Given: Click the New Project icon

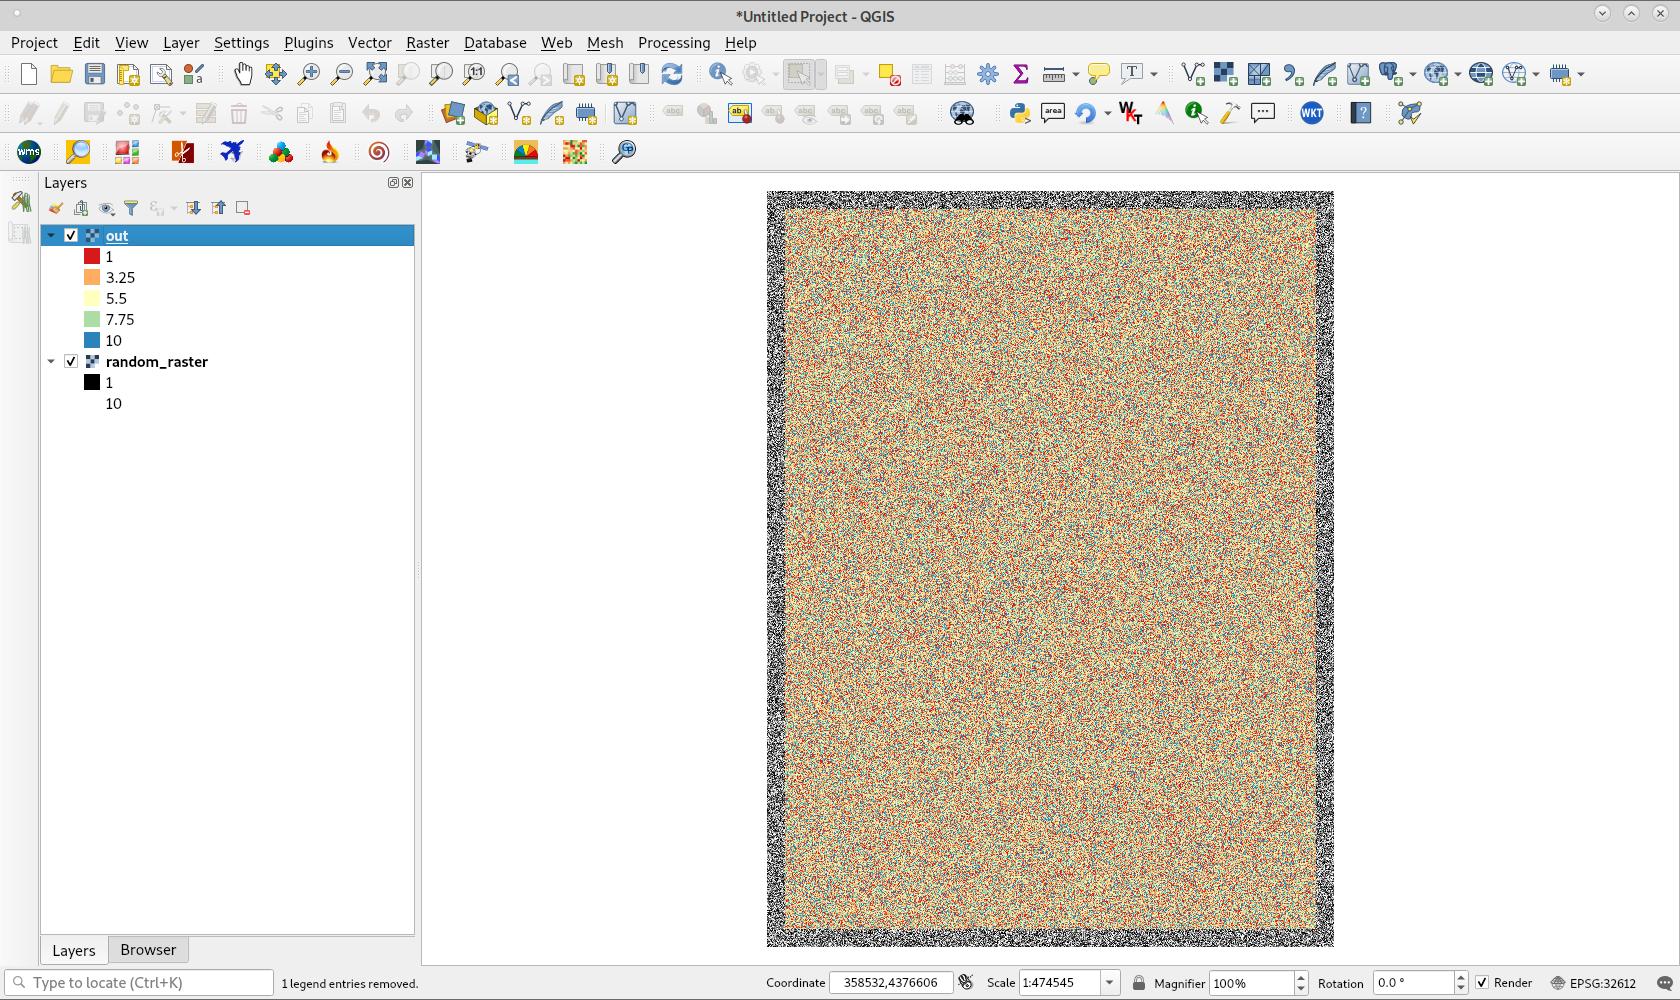Looking at the screenshot, I should pyautogui.click(x=28, y=74).
